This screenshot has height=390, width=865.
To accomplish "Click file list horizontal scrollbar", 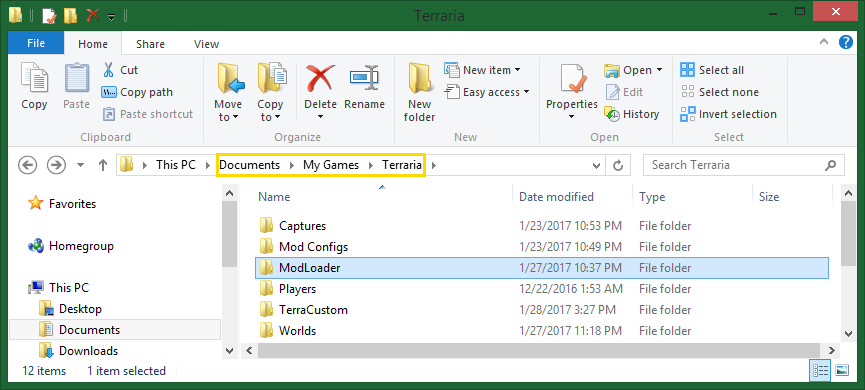I will (x=538, y=350).
